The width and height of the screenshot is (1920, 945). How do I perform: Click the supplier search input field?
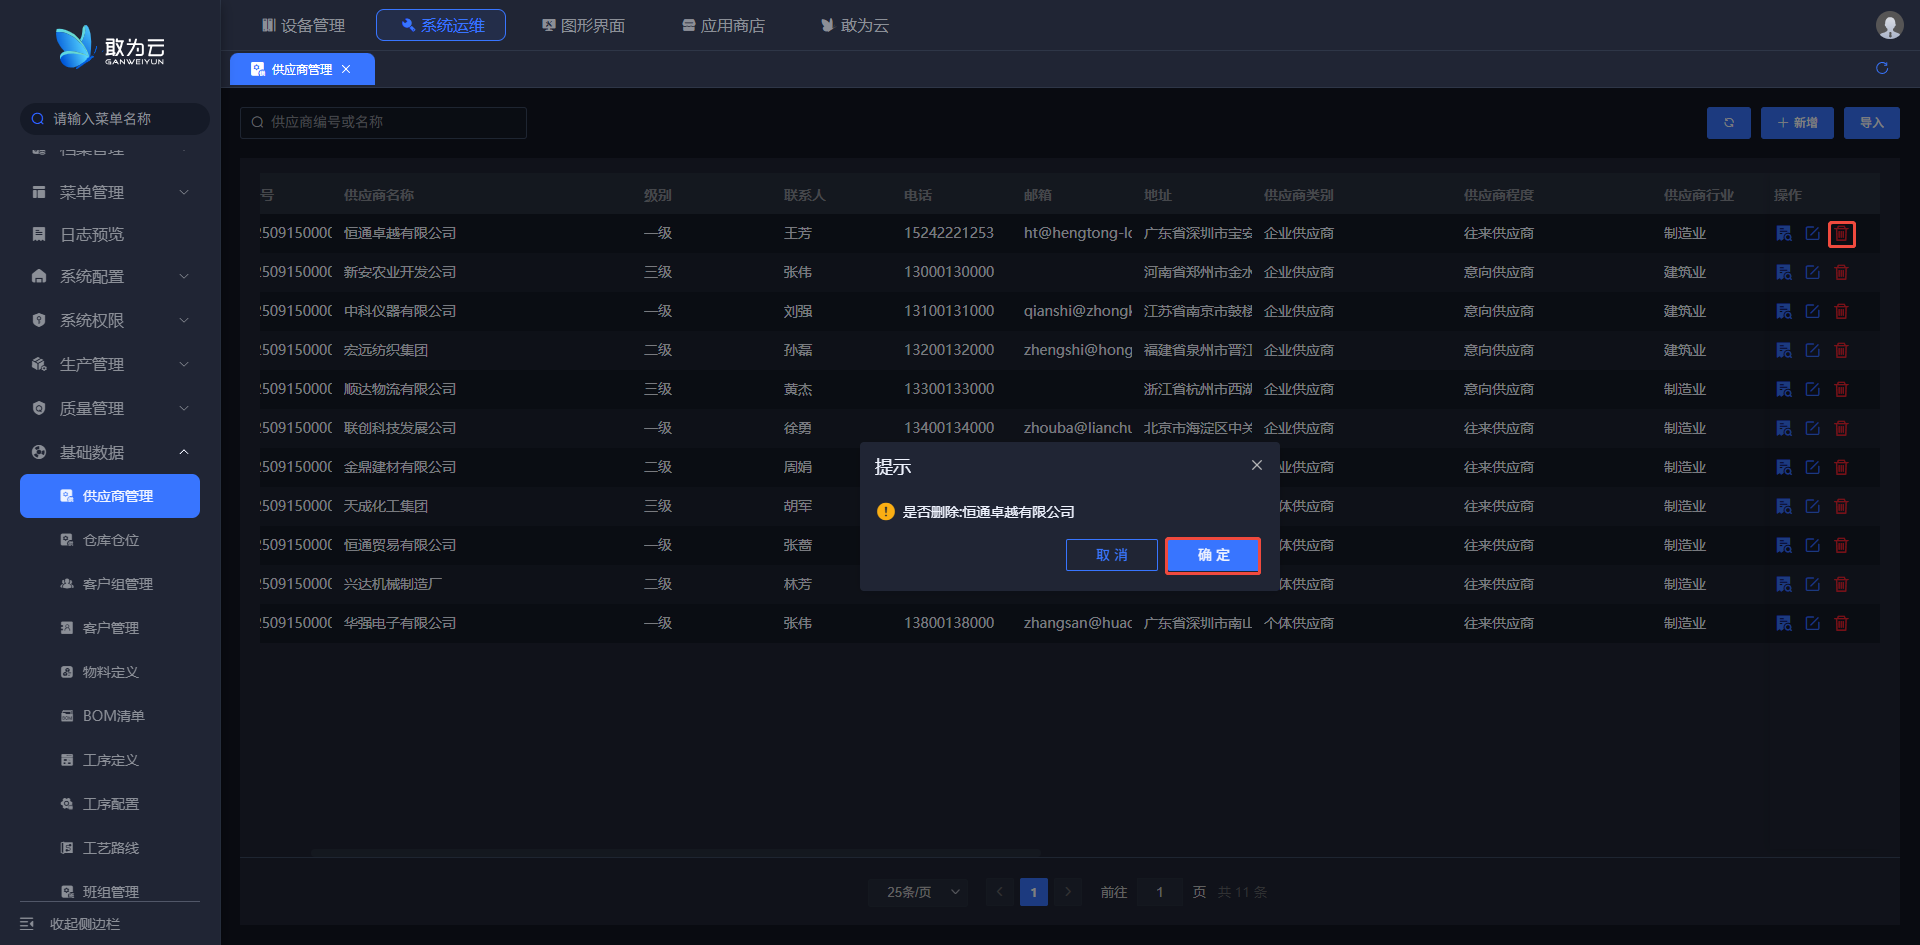383,122
